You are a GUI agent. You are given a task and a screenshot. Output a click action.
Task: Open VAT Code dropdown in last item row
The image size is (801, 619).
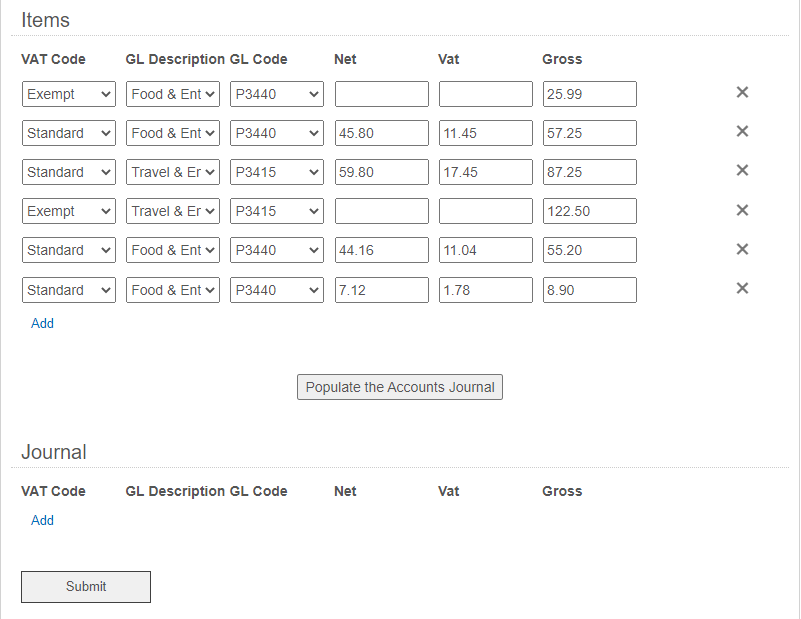point(69,290)
